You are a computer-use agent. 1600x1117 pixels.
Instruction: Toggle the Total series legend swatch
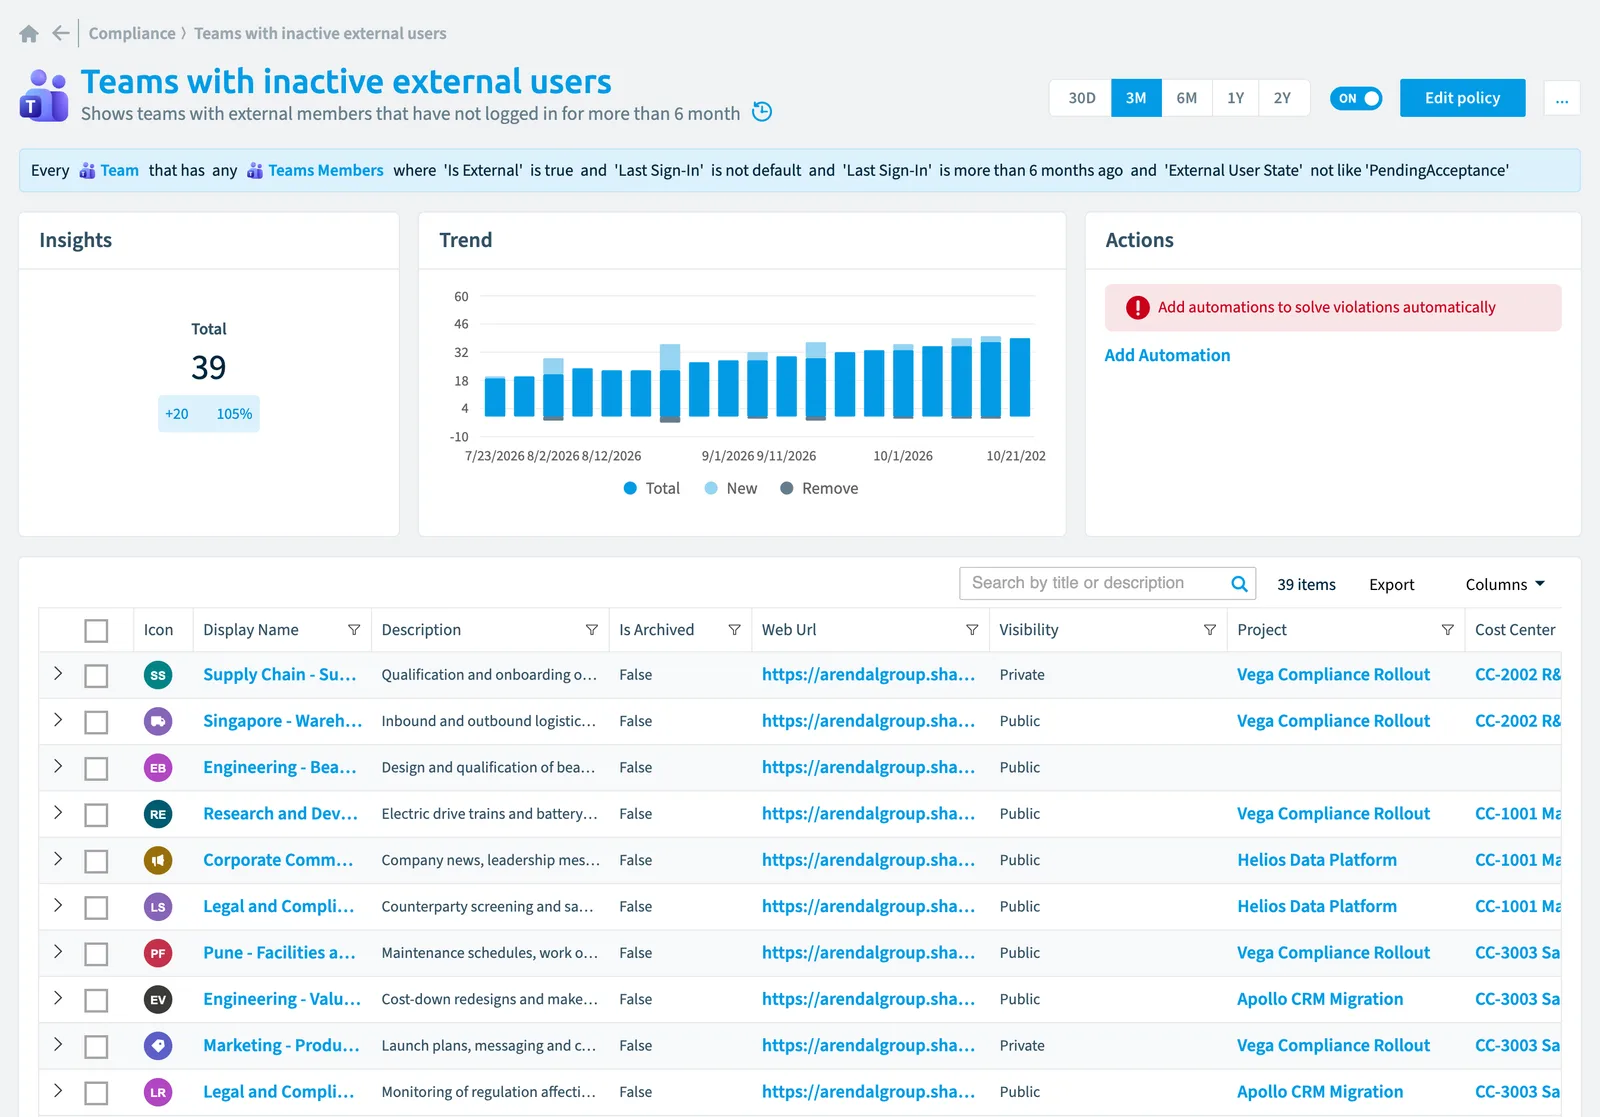[x=630, y=488]
